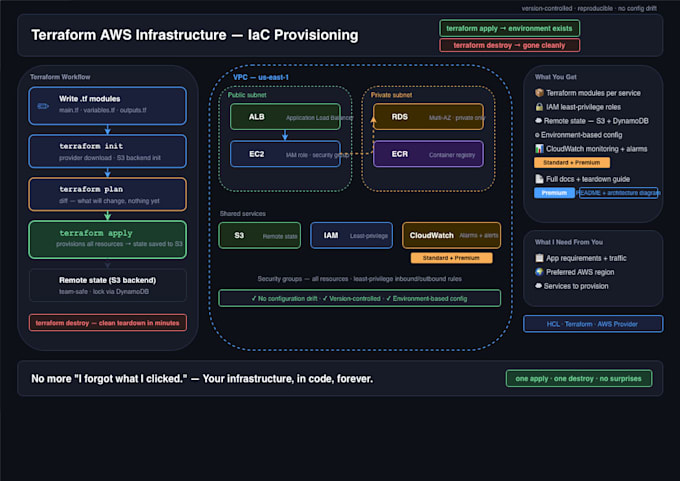Select the terraform init step box

(x=108, y=151)
